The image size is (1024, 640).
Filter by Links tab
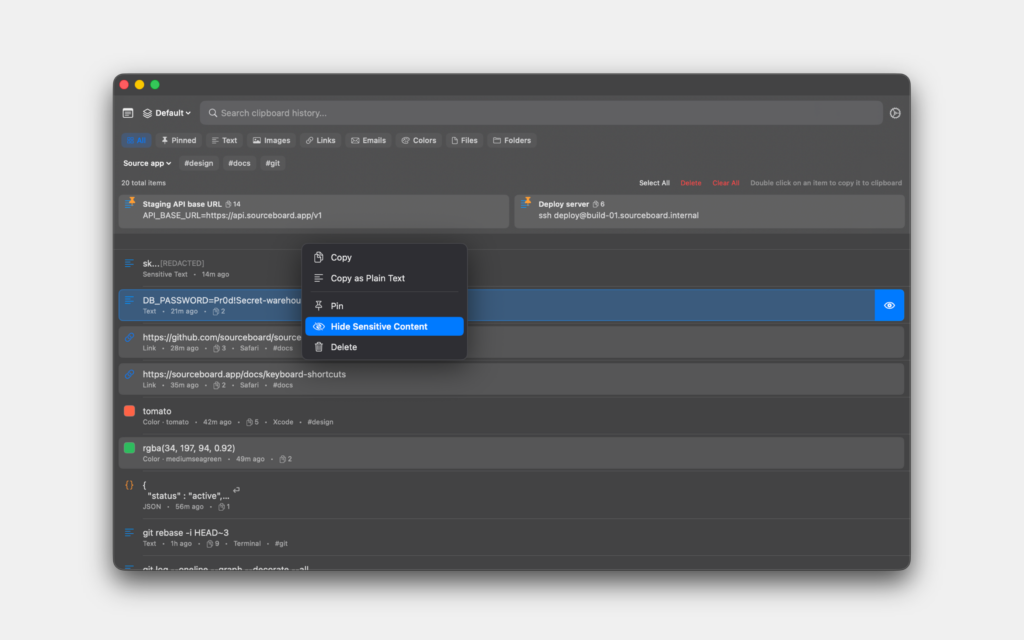coord(321,140)
